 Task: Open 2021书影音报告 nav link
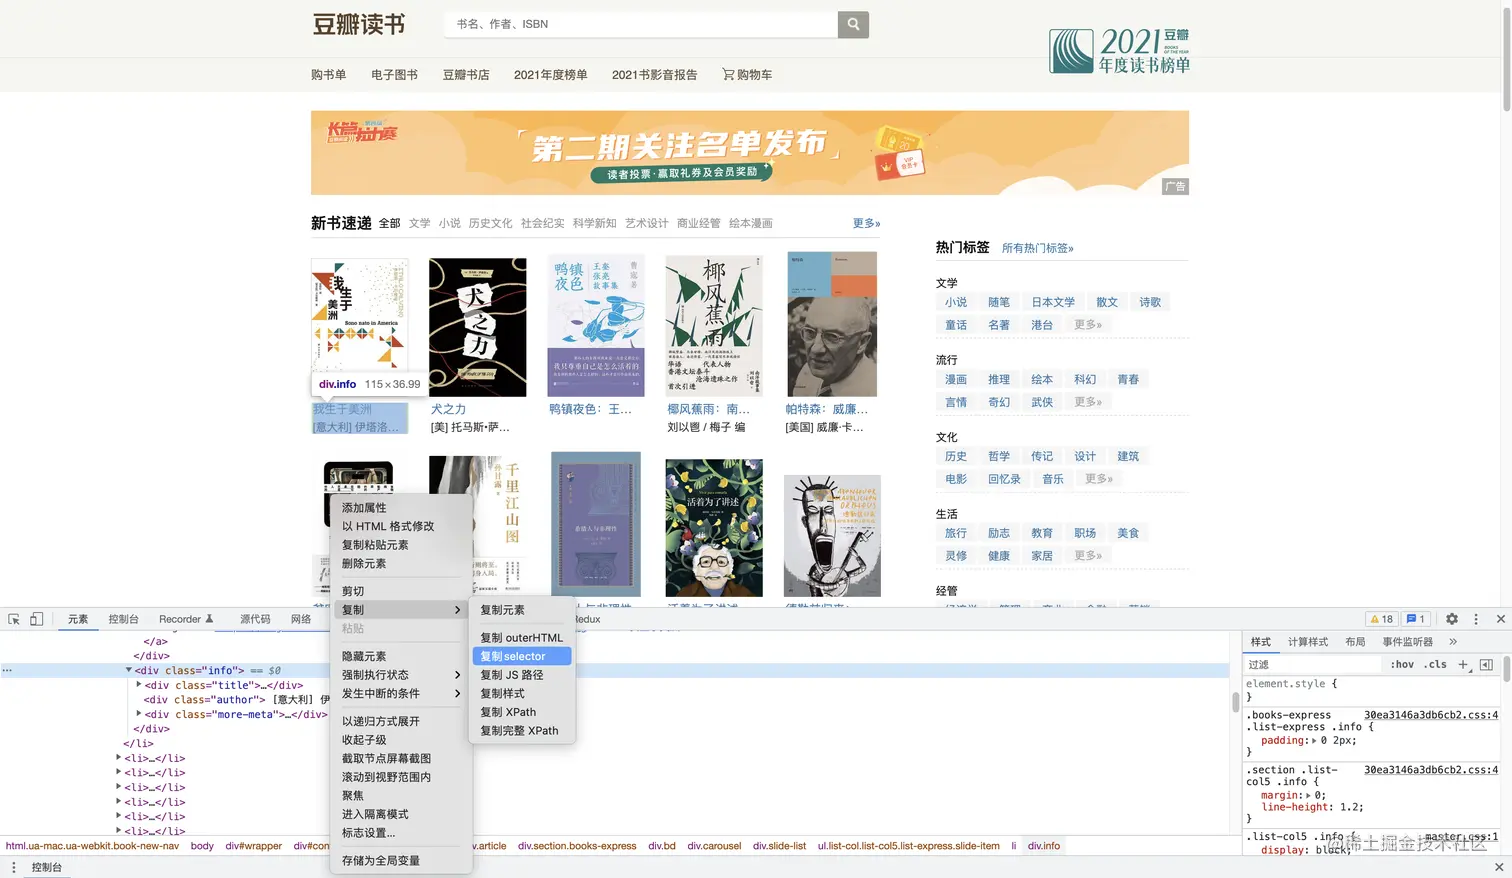(x=654, y=75)
